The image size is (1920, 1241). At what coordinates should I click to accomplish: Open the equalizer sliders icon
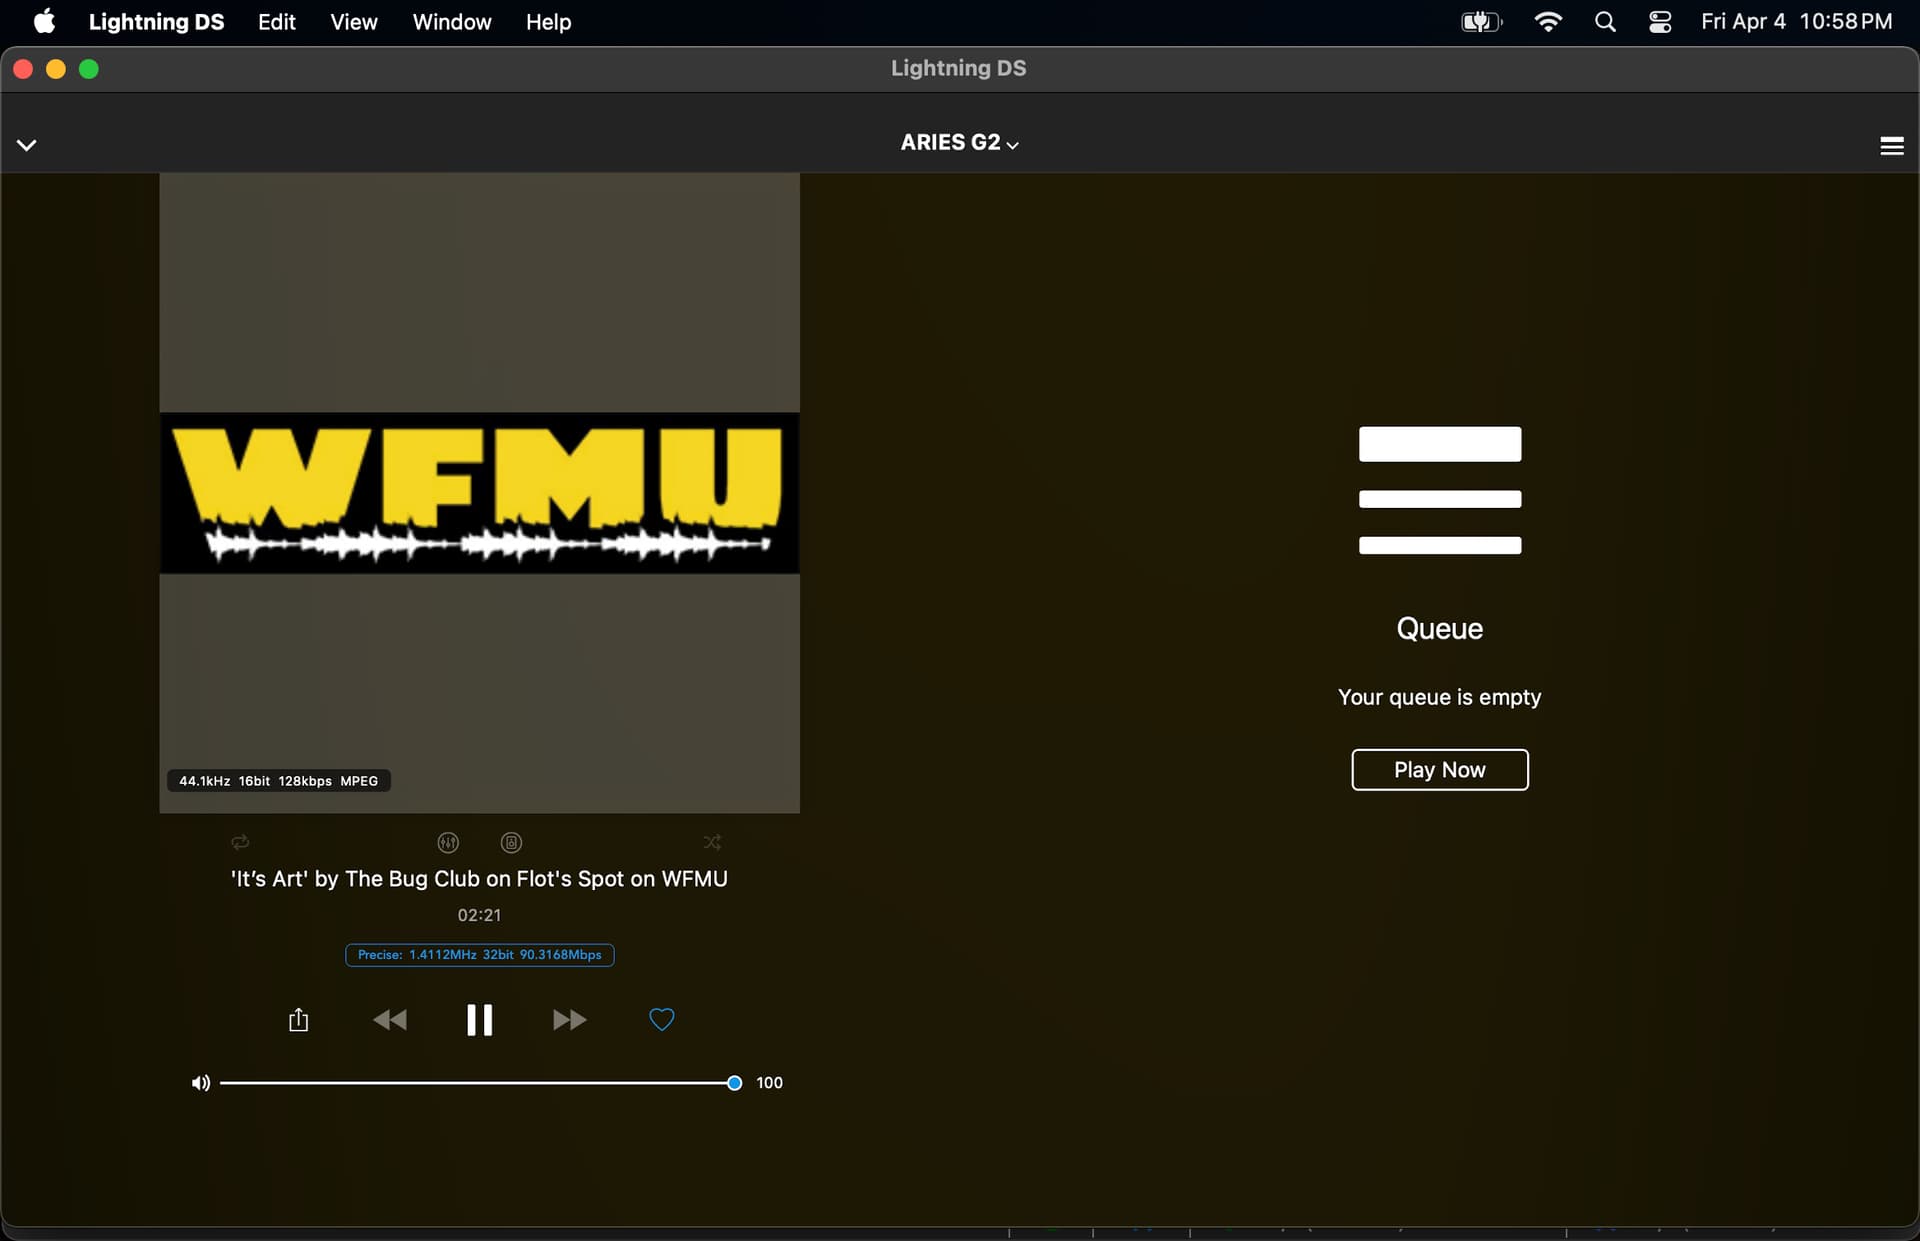[448, 843]
